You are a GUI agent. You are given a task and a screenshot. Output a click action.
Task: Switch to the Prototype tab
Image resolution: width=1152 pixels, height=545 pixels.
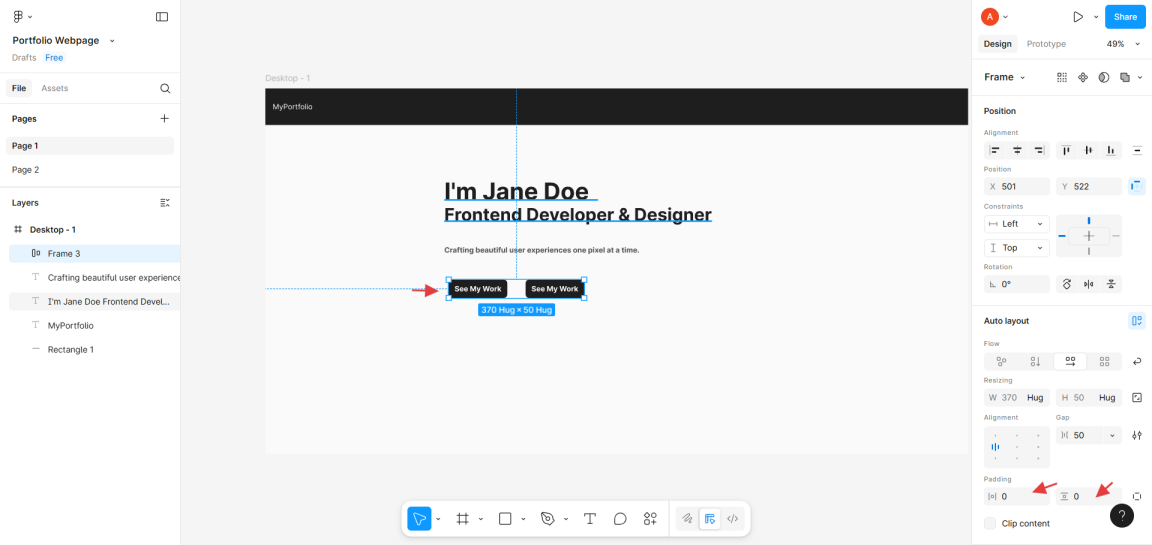(x=1046, y=44)
